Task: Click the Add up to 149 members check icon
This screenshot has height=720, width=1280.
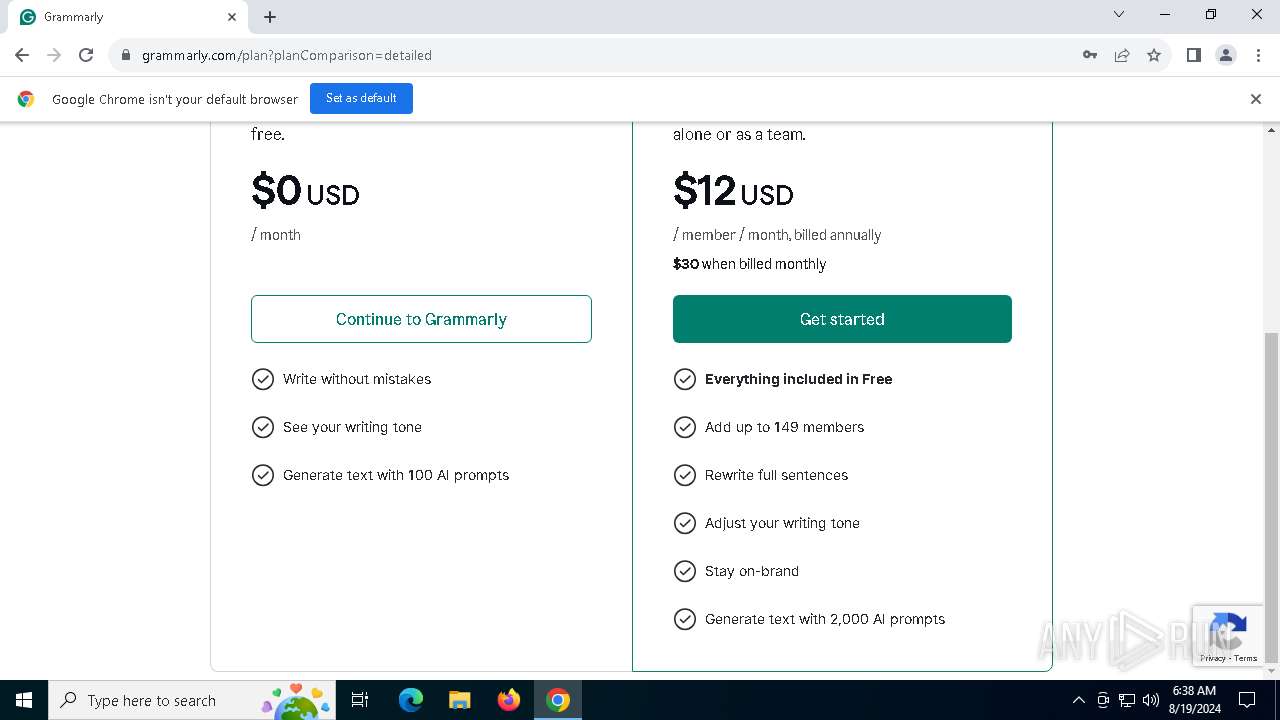Action: coord(685,427)
